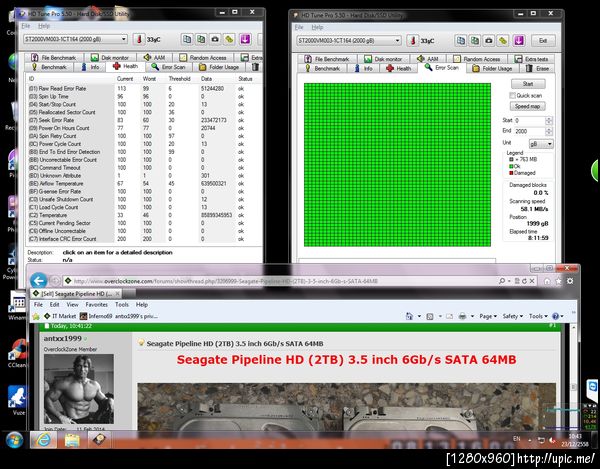Viewport: 600px width, 469px height.
Task: Go back in Internet Explorer
Action: (x=39, y=281)
